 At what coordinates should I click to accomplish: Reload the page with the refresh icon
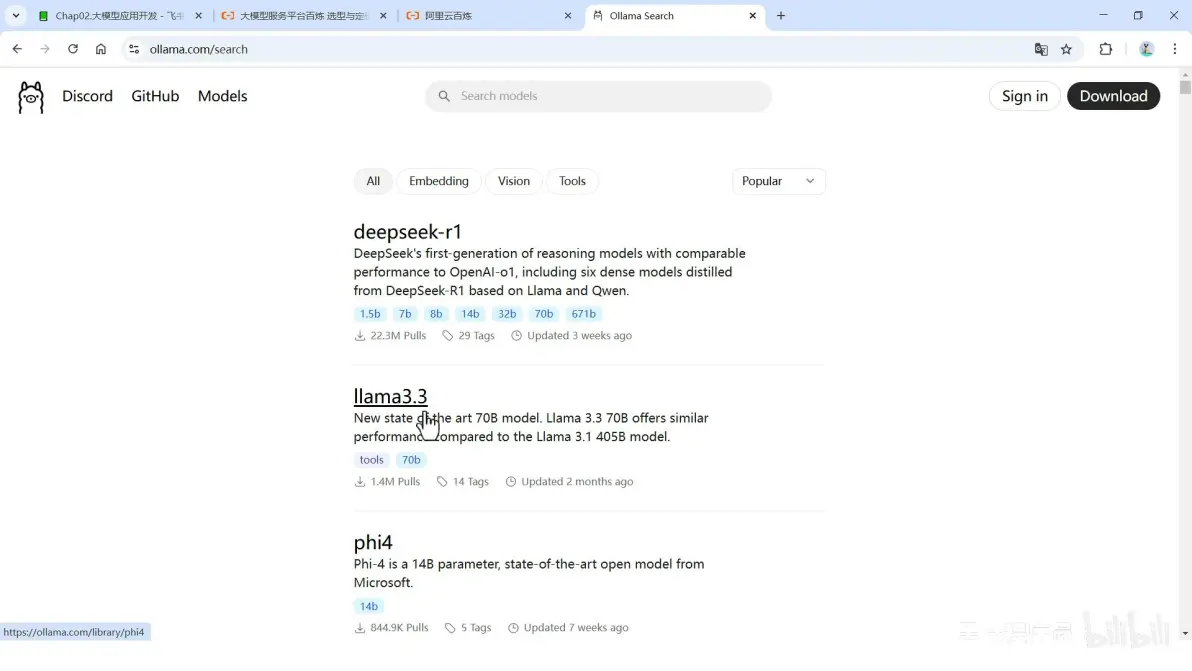[x=72, y=49]
